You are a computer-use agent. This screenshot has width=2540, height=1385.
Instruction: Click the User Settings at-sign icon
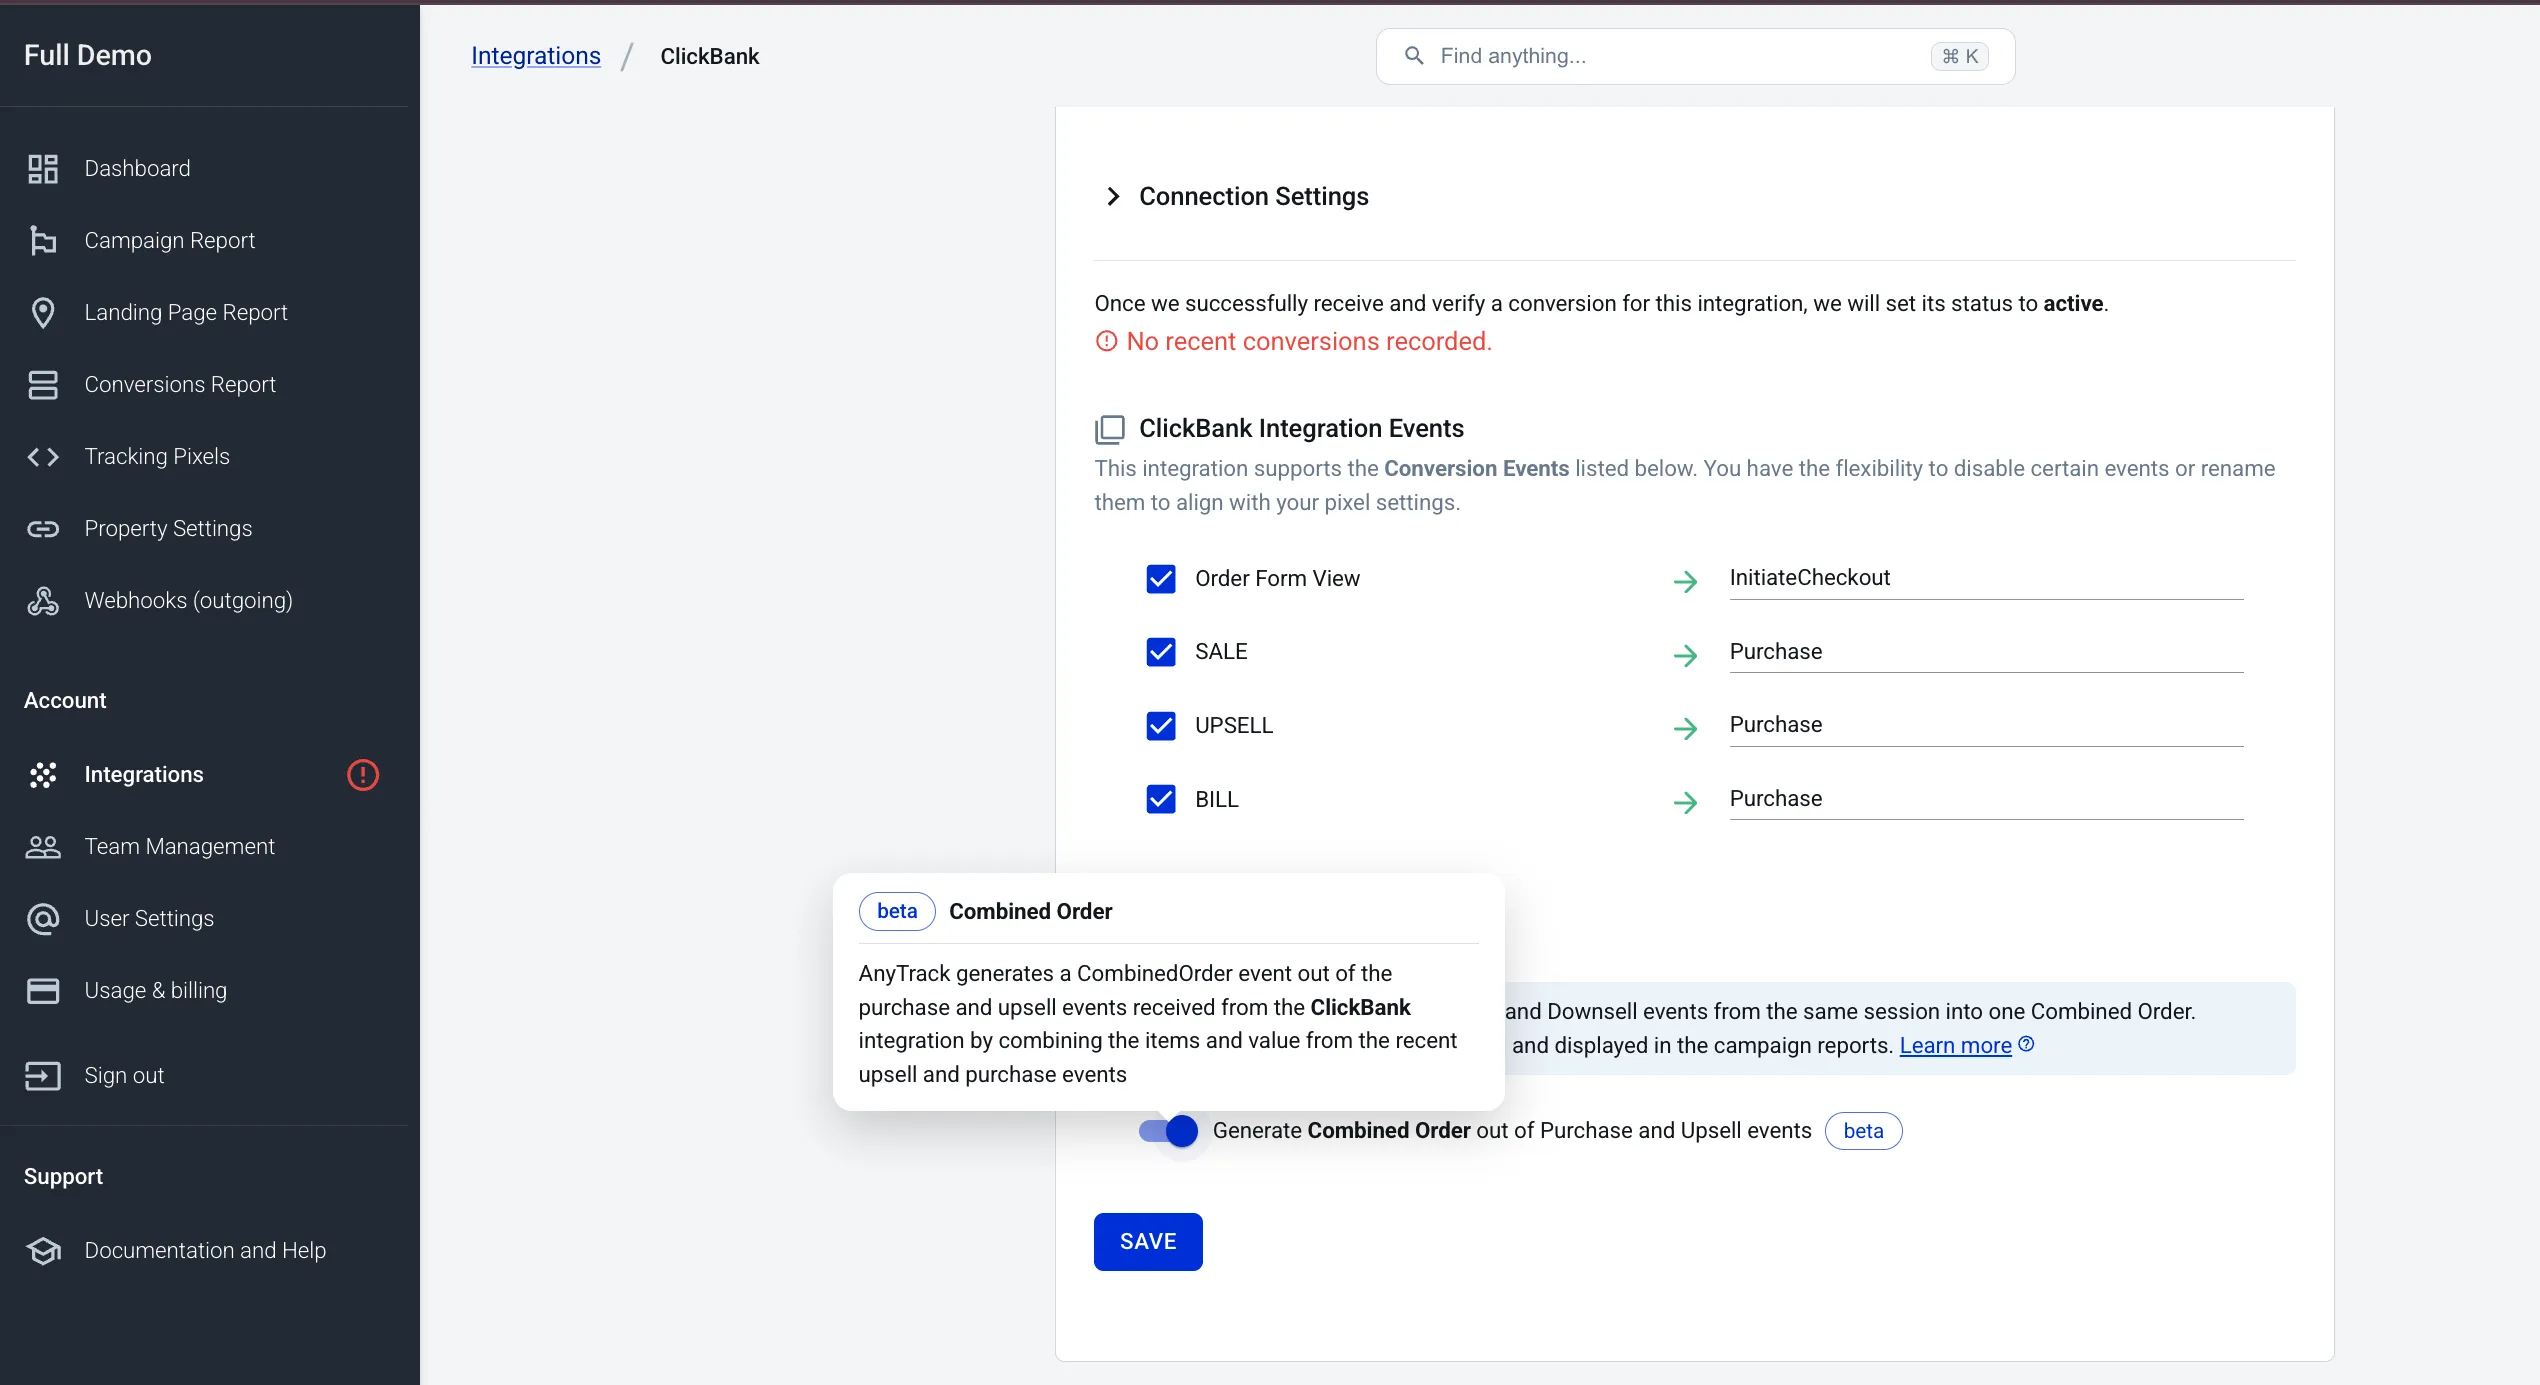(x=43, y=918)
